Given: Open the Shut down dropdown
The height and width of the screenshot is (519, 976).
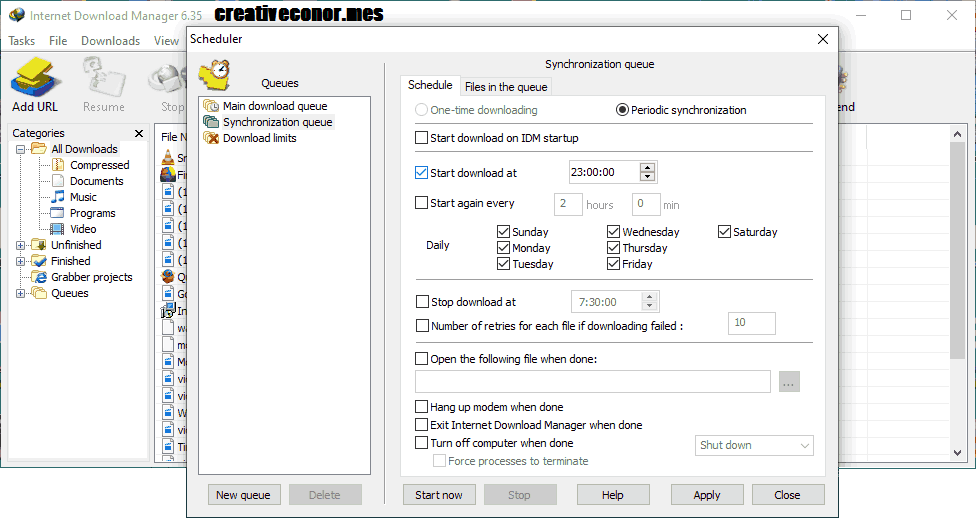Looking at the screenshot, I should [754, 446].
